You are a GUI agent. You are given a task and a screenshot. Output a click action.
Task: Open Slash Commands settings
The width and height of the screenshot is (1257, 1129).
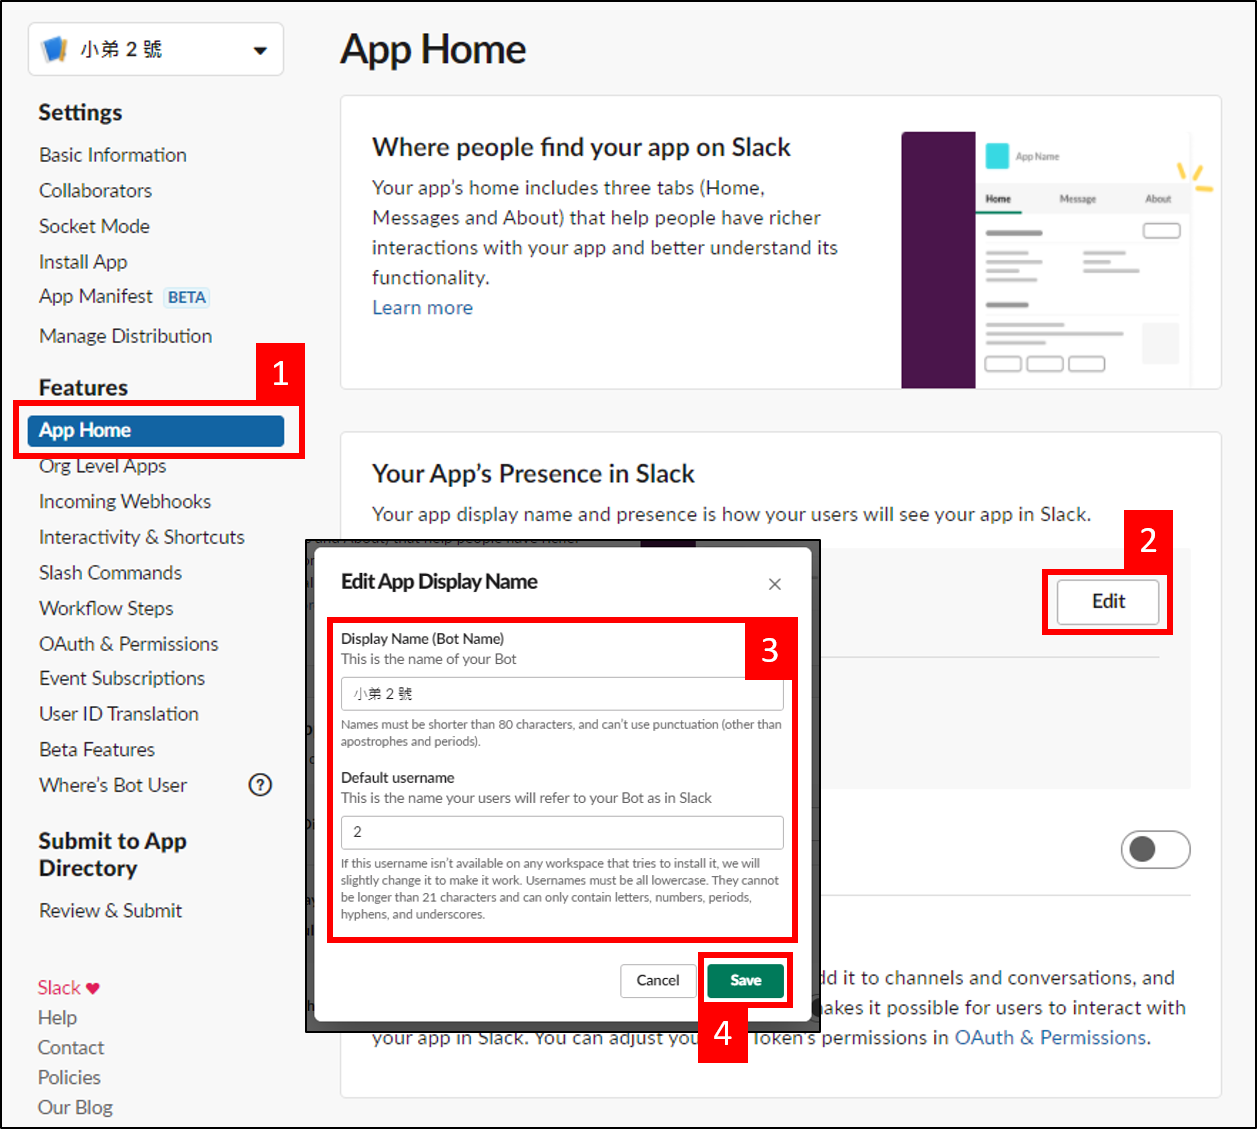pos(111,573)
